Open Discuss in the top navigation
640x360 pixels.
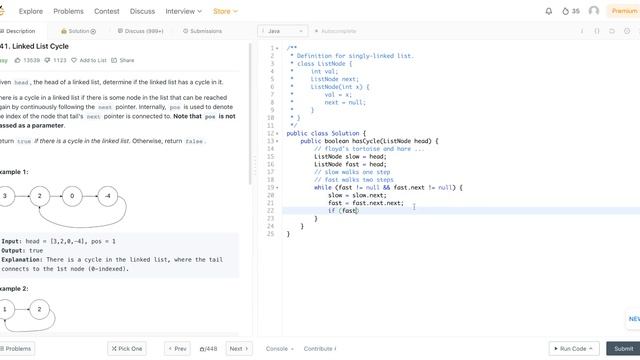click(142, 11)
